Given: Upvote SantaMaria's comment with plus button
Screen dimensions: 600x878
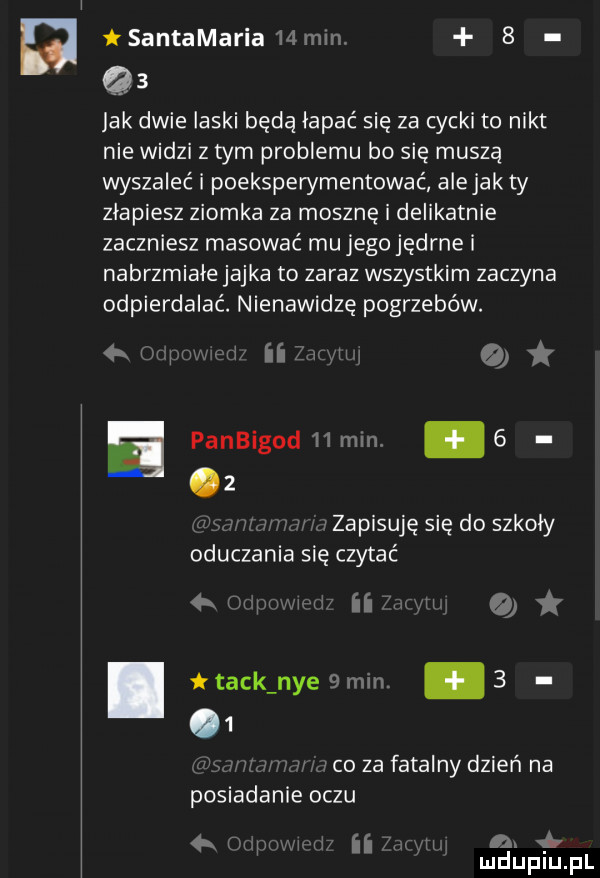Looking at the screenshot, I should click(x=462, y=37).
